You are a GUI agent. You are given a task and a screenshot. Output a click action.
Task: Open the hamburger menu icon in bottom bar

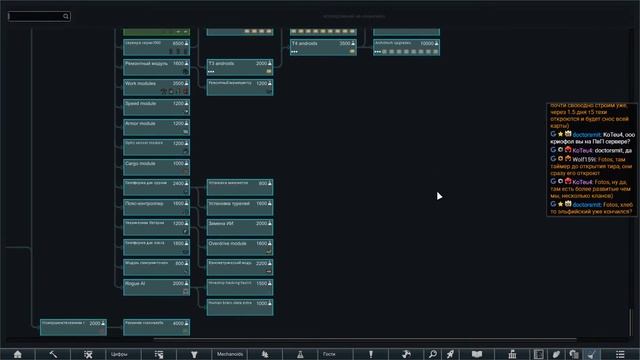coord(620,354)
